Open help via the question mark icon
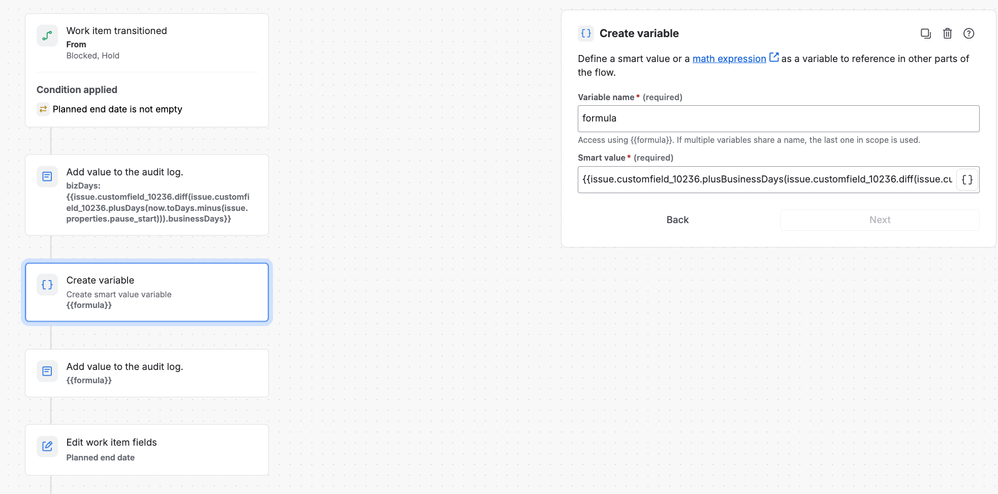Viewport: 998px width, 494px height. pyautogui.click(x=969, y=34)
